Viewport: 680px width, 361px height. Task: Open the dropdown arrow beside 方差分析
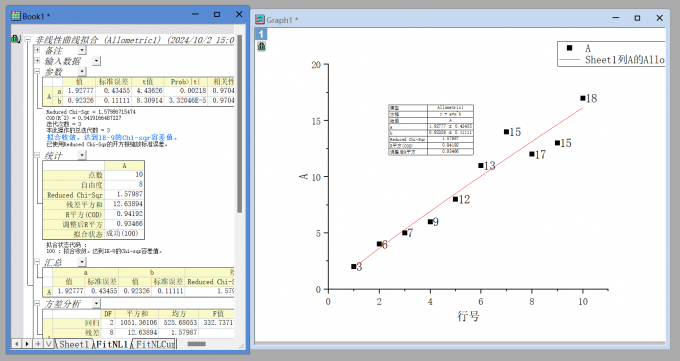[x=96, y=304]
